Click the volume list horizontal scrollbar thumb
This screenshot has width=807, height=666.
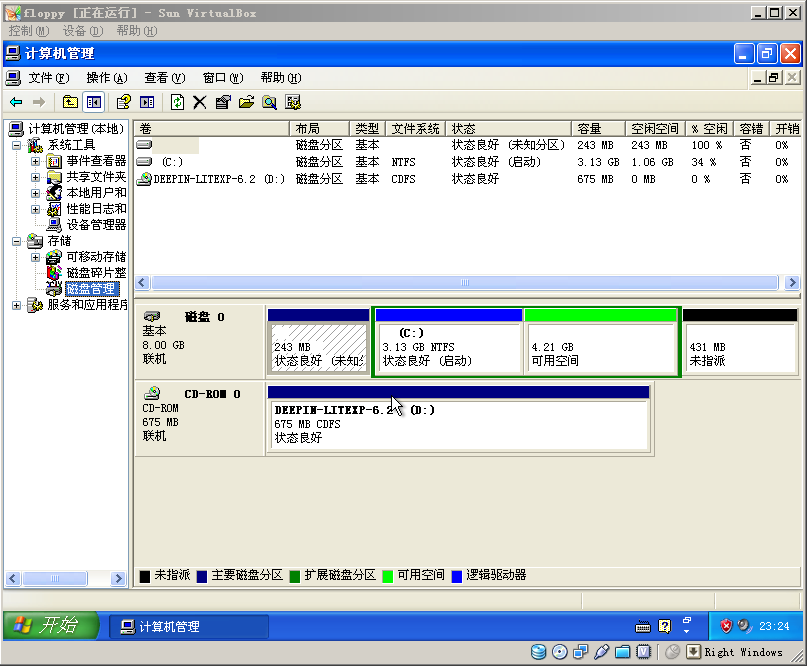tap(465, 283)
